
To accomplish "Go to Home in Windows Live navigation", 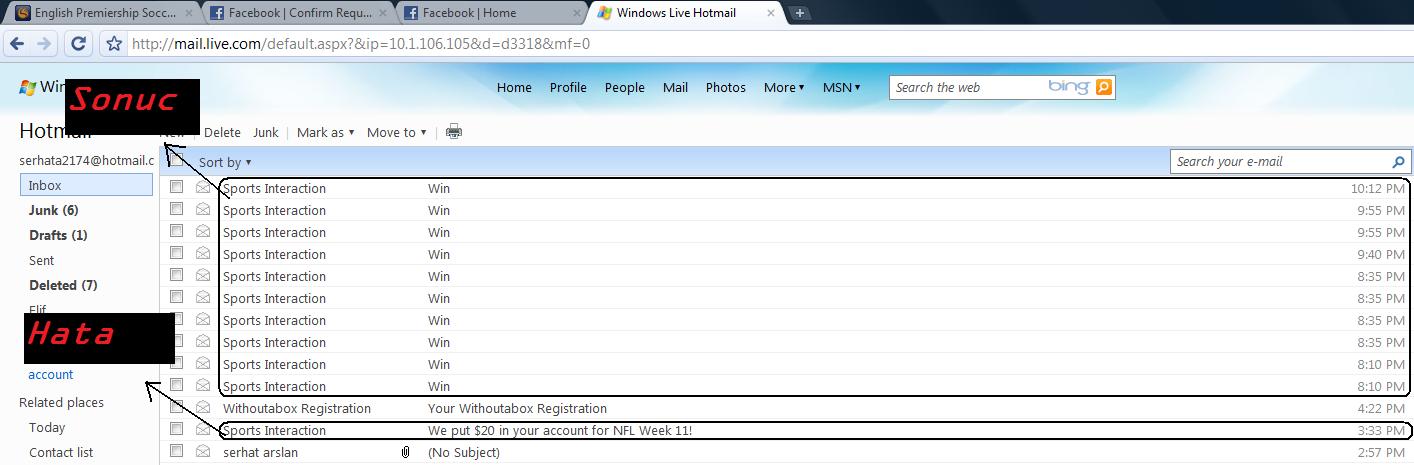I will [x=514, y=87].
